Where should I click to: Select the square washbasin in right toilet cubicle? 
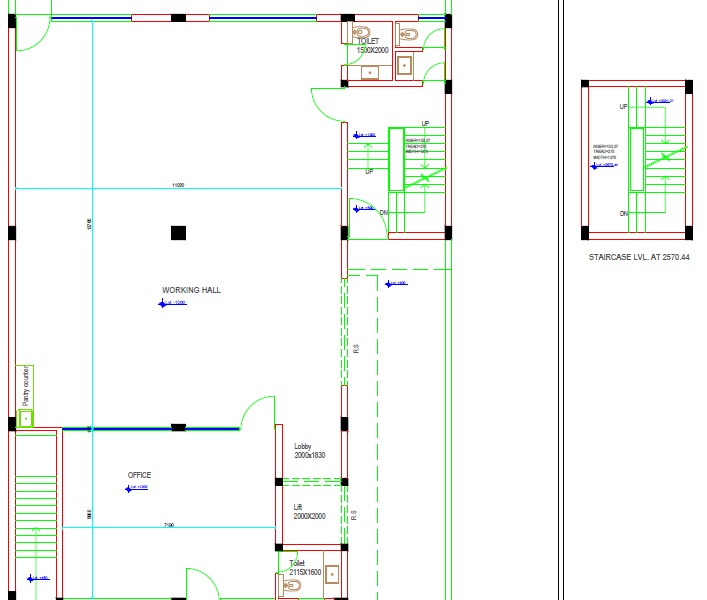click(x=404, y=66)
